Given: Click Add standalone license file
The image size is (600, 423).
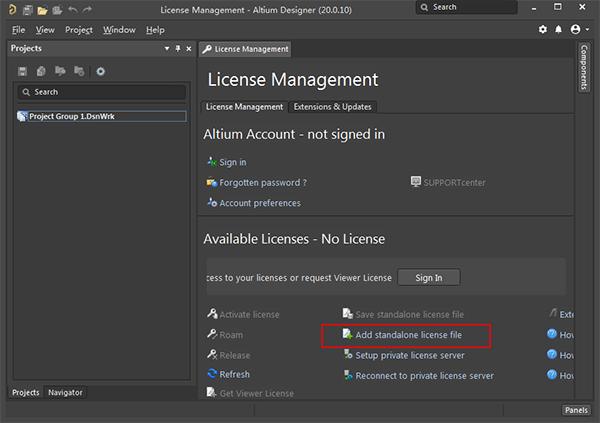Looking at the screenshot, I should [x=409, y=335].
